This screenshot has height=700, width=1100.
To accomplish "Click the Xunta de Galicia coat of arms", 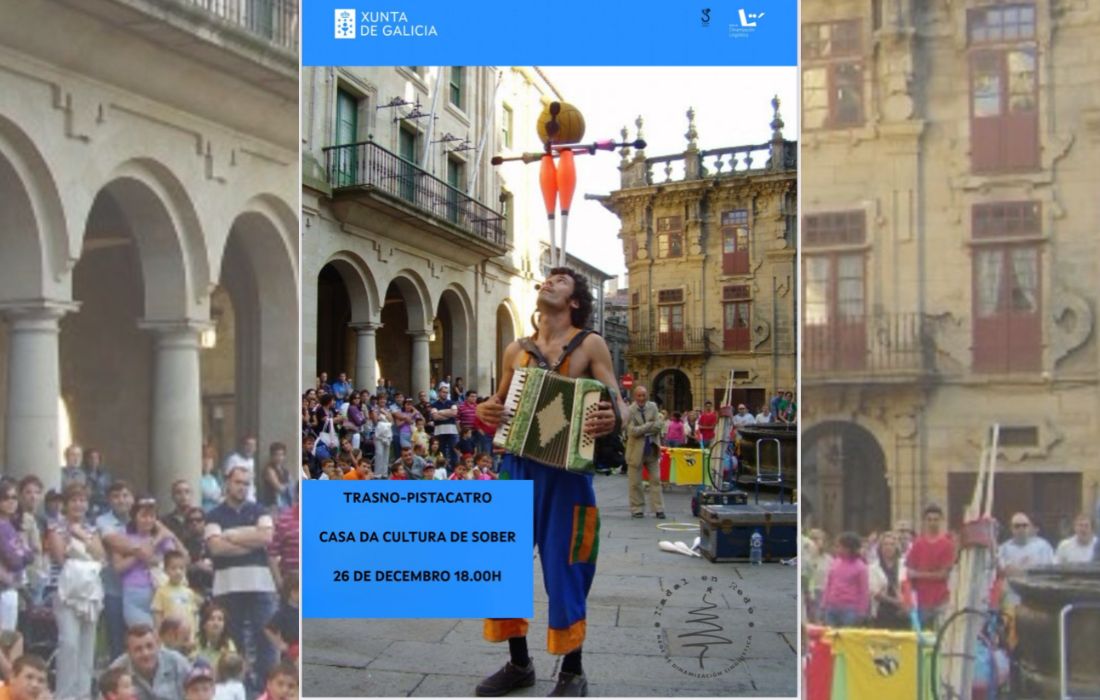I will click(x=345, y=23).
